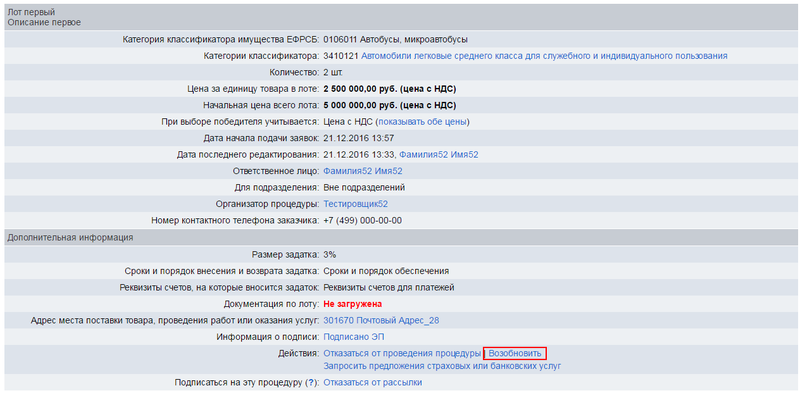
Task: Click label 'Размер задатка'
Action: (286, 254)
